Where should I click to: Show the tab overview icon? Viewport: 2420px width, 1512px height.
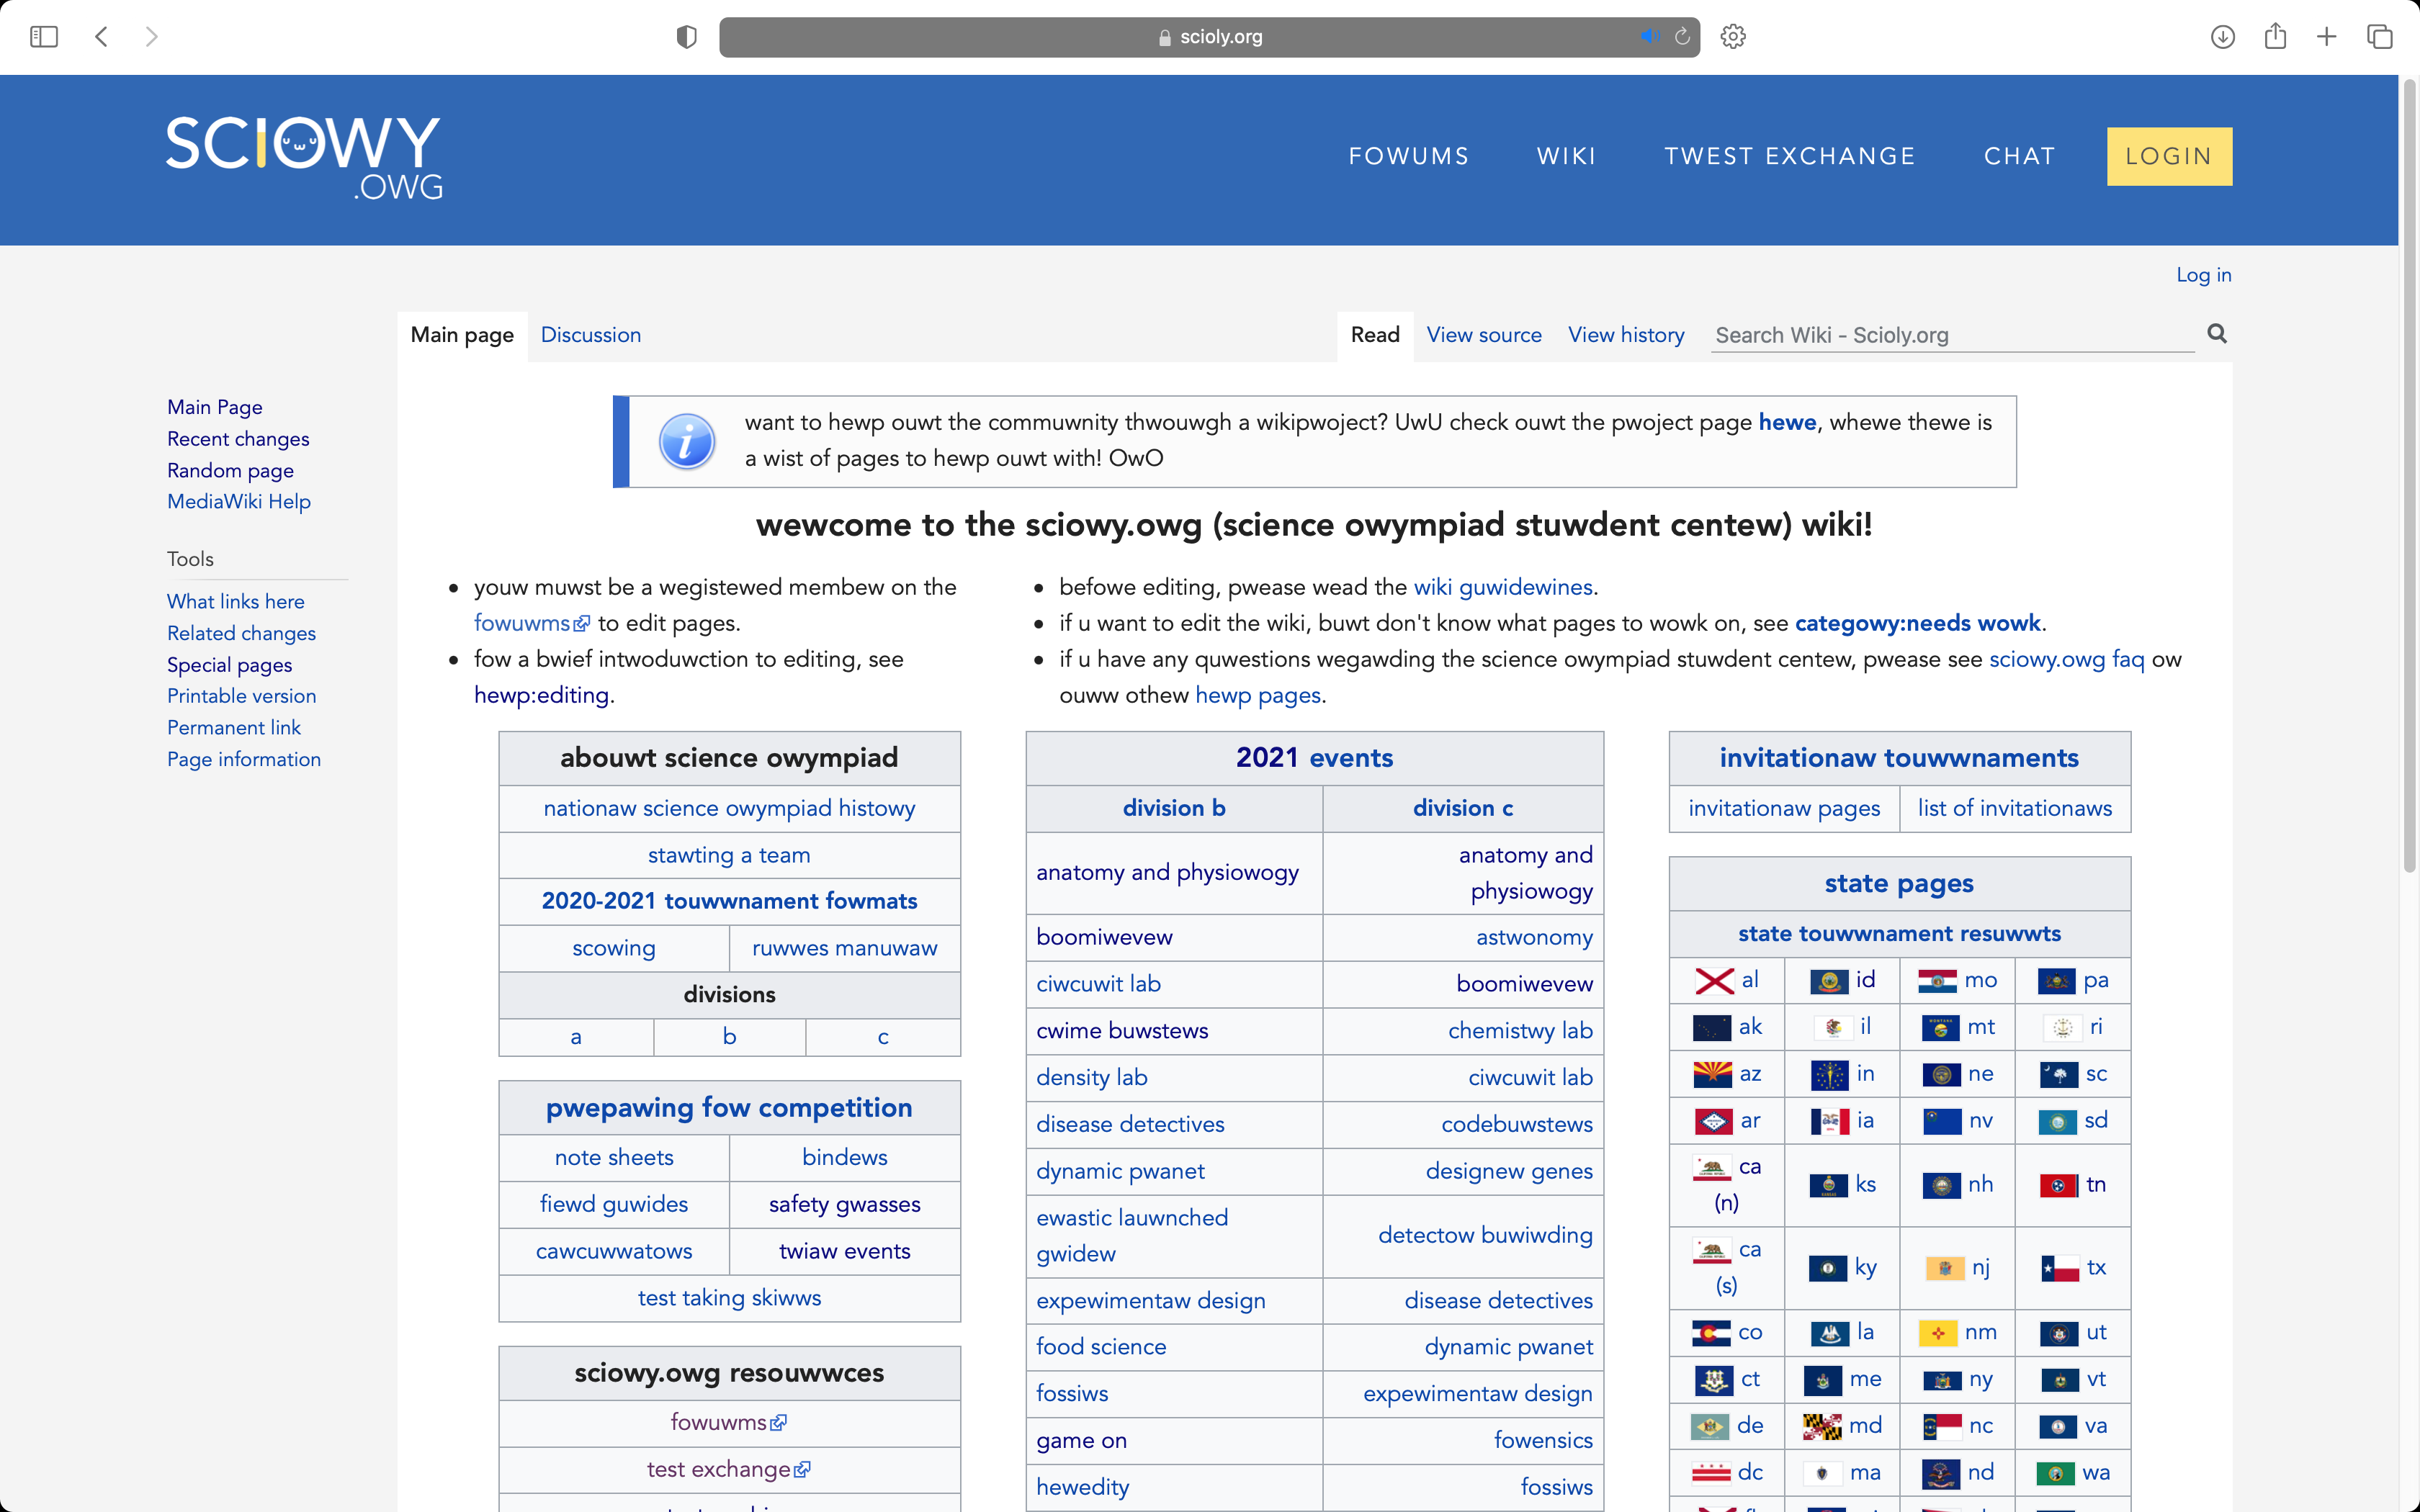2379,37
